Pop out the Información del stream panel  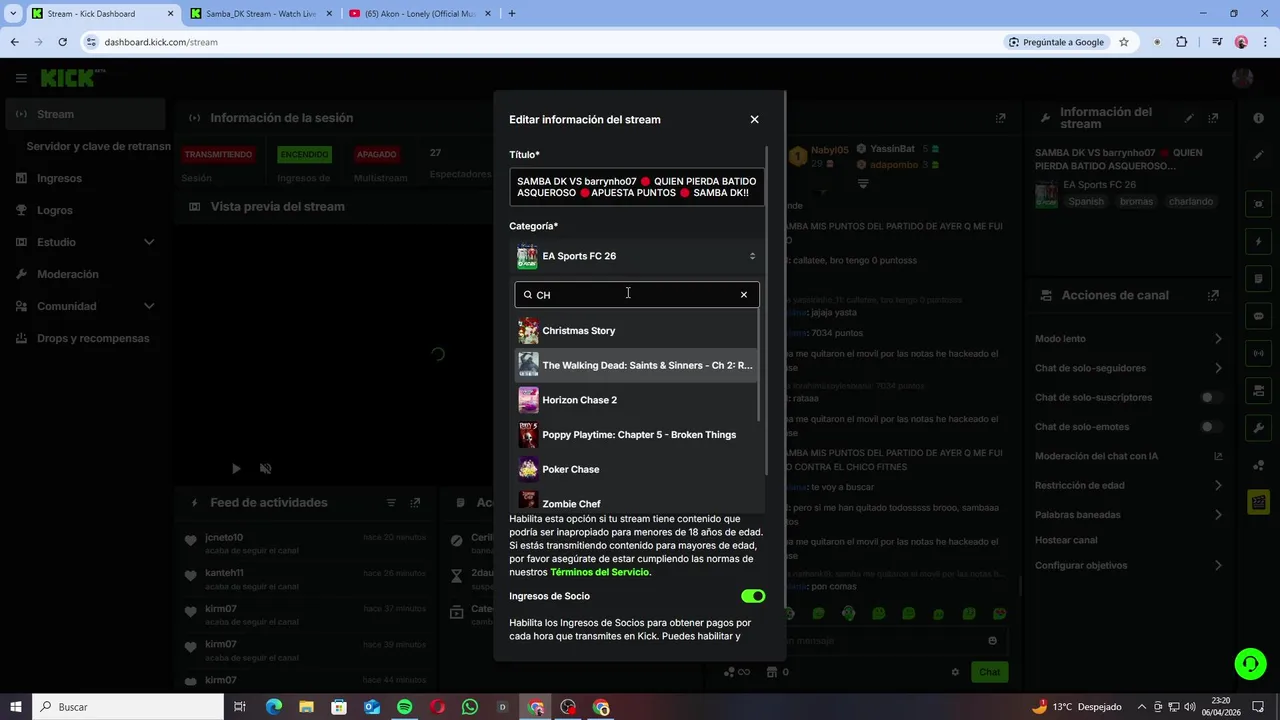pos(1214,118)
